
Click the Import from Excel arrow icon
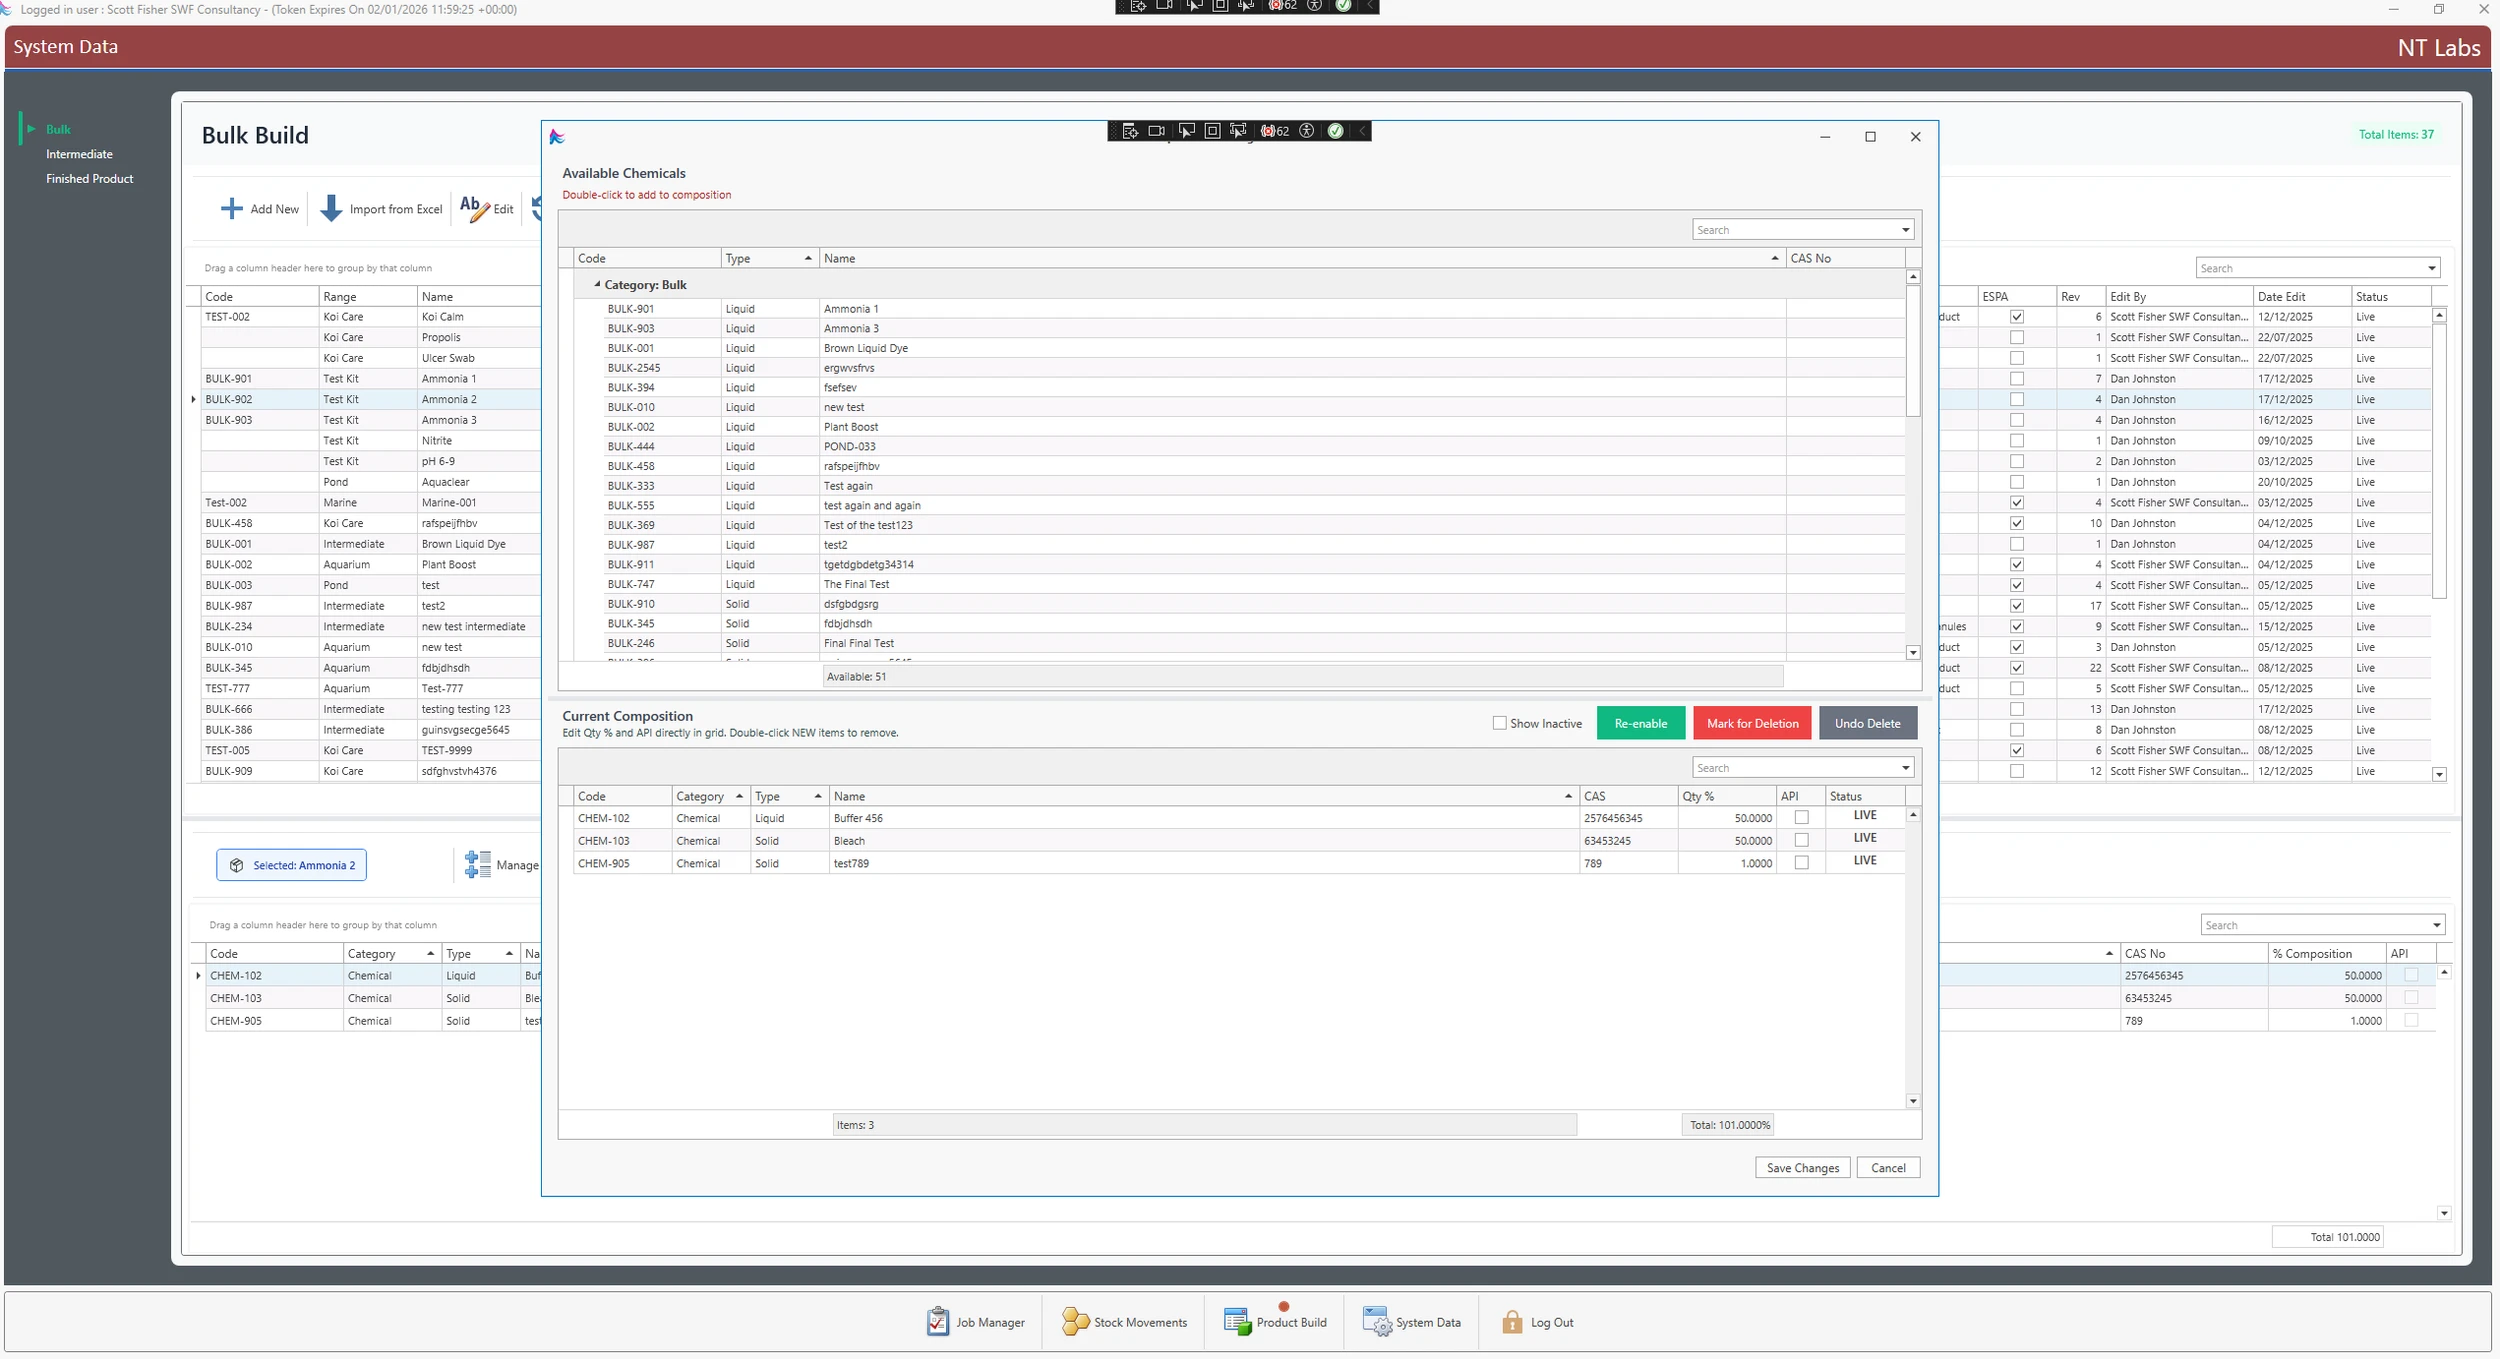[x=331, y=208]
